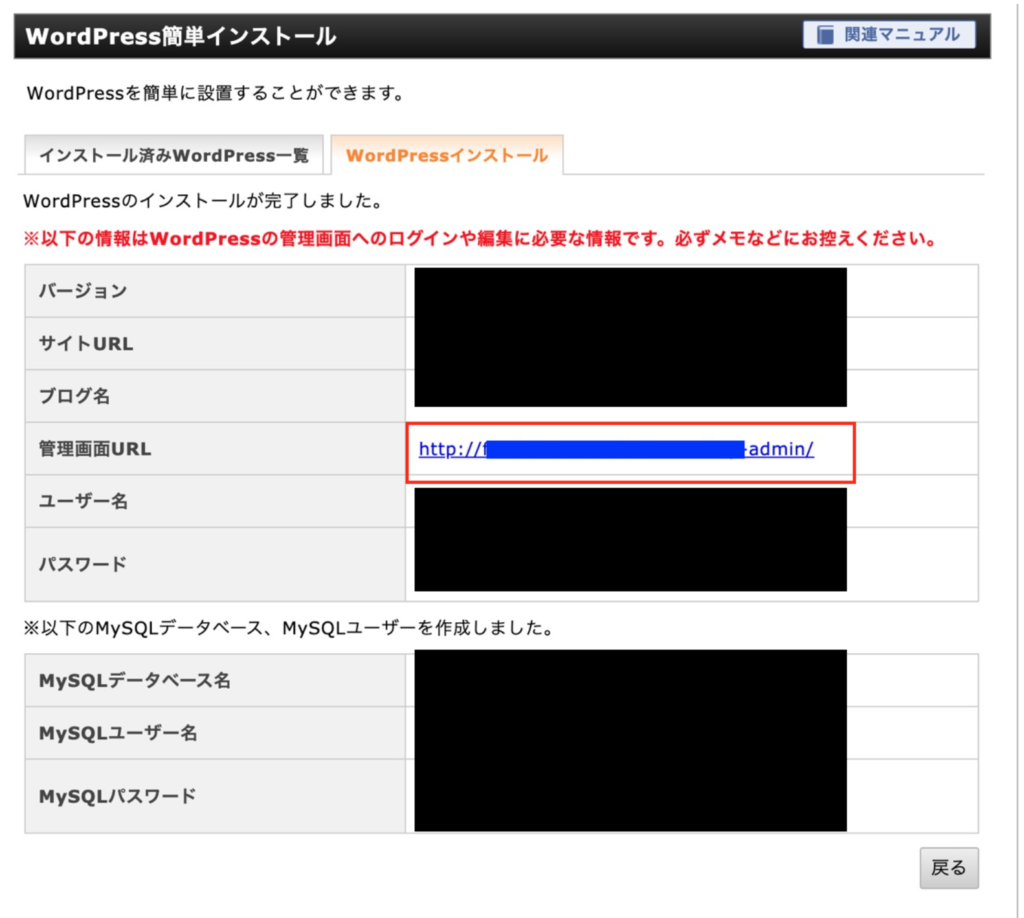Image resolution: width=1024 pixels, height=918 pixels.
Task: Click the WordPressのインストールが完了しました message
Action: 203,200
